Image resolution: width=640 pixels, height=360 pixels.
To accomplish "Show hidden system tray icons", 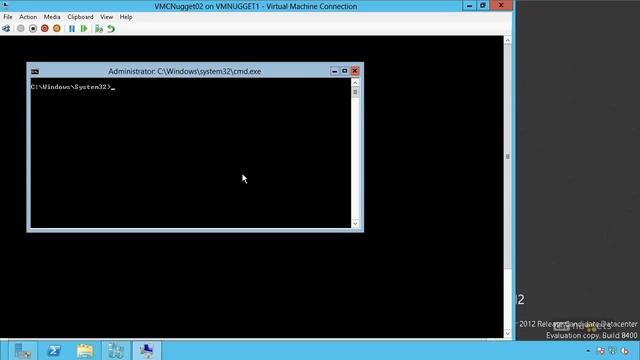I will pos(588,351).
